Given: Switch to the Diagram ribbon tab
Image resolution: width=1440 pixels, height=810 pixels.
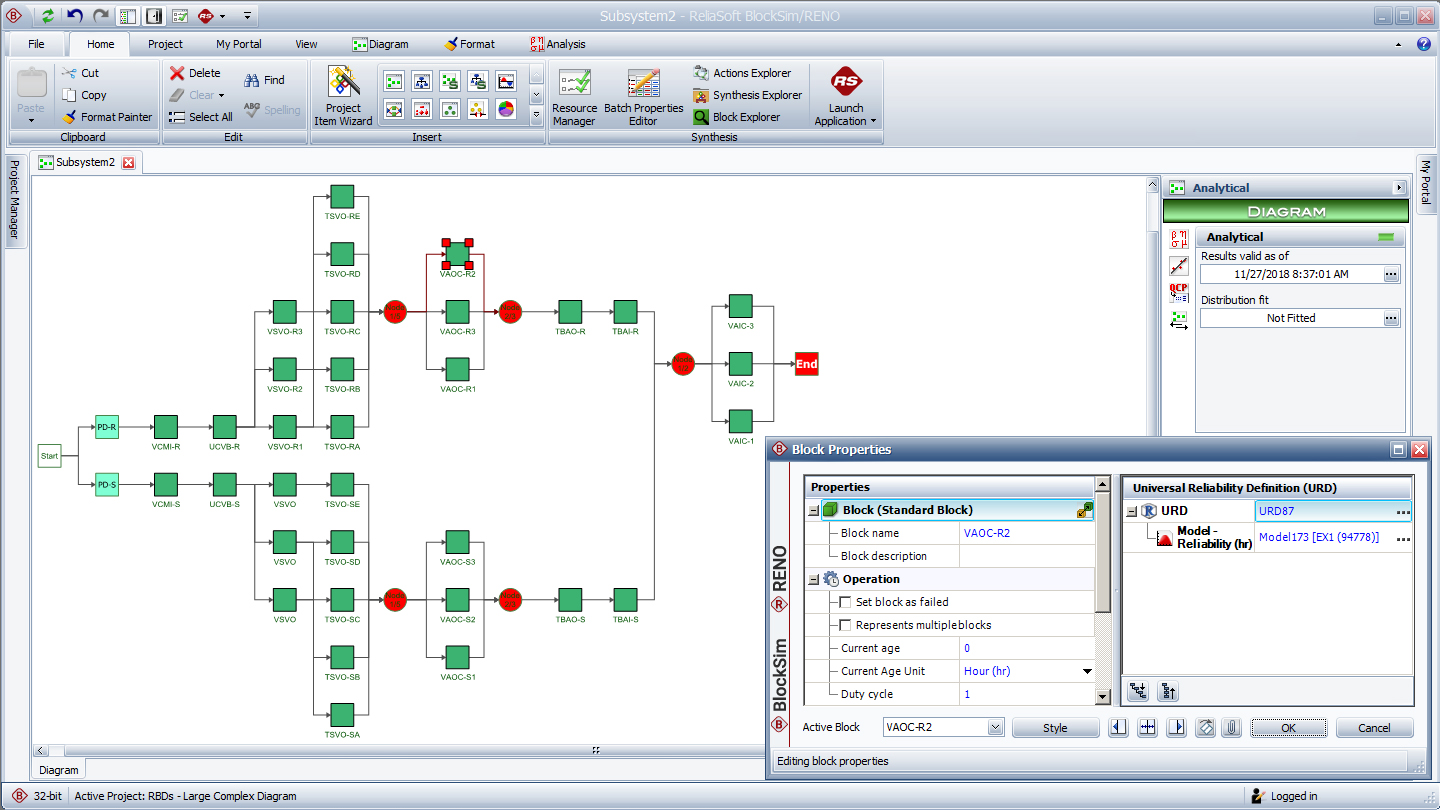Looking at the screenshot, I should click(380, 44).
